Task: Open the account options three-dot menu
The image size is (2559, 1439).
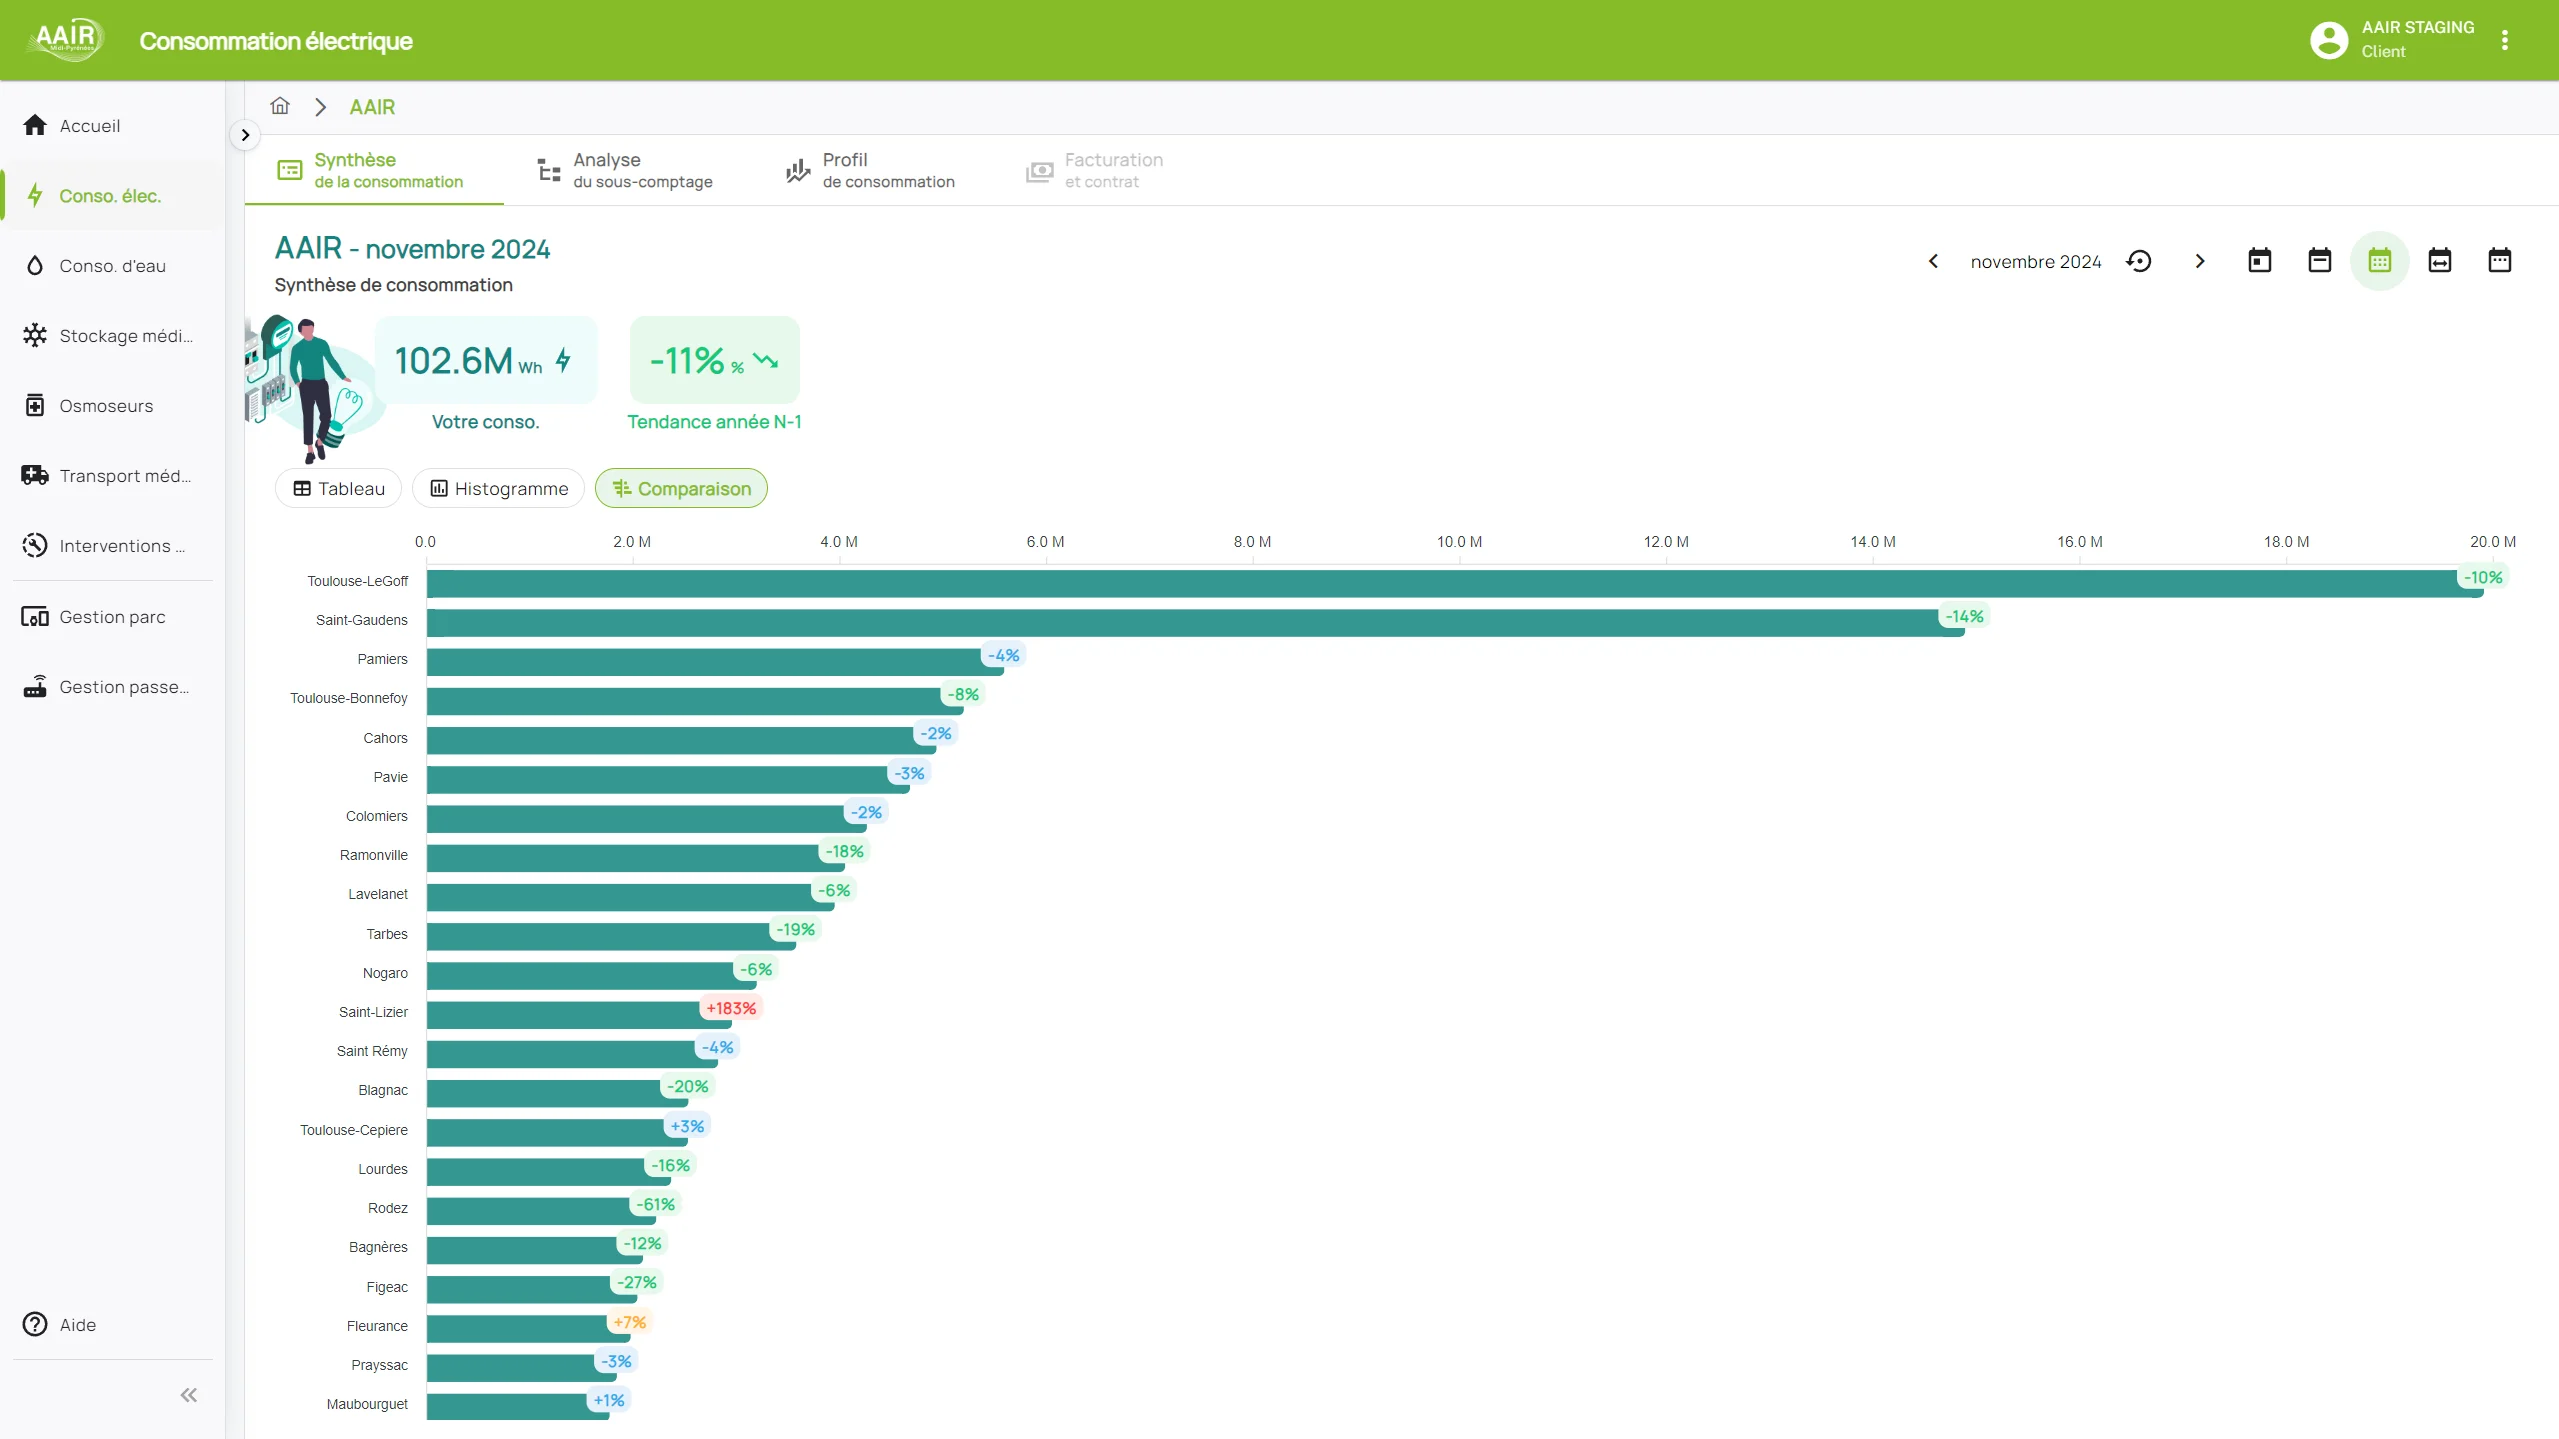Action: 2504,40
